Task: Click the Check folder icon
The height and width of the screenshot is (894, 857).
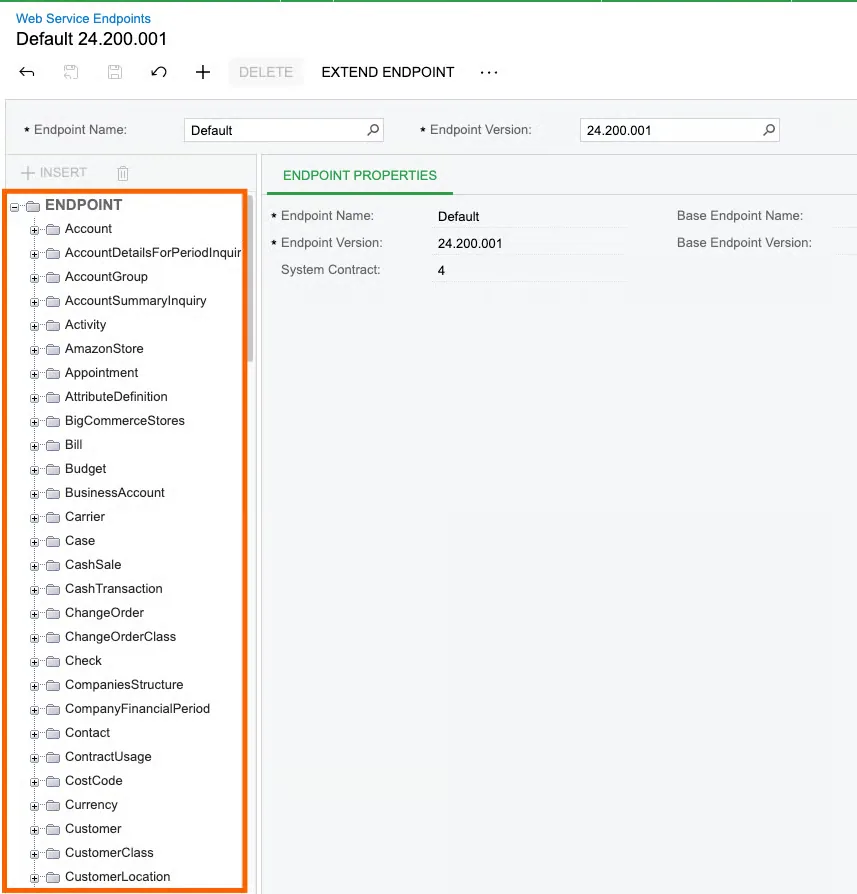Action: [x=53, y=661]
